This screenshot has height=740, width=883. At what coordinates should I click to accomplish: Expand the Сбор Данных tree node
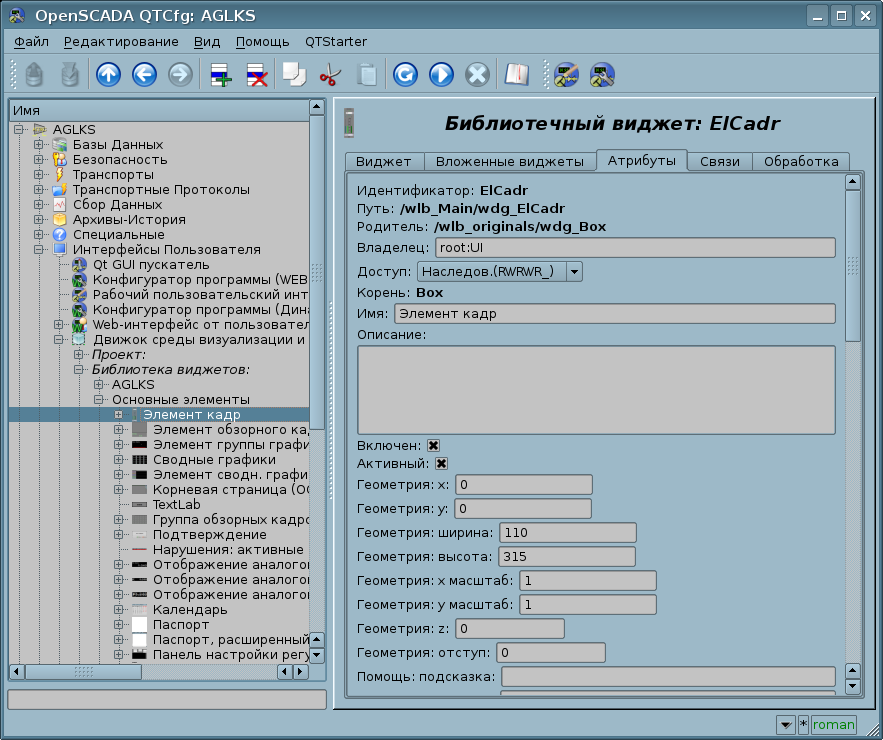(39, 204)
